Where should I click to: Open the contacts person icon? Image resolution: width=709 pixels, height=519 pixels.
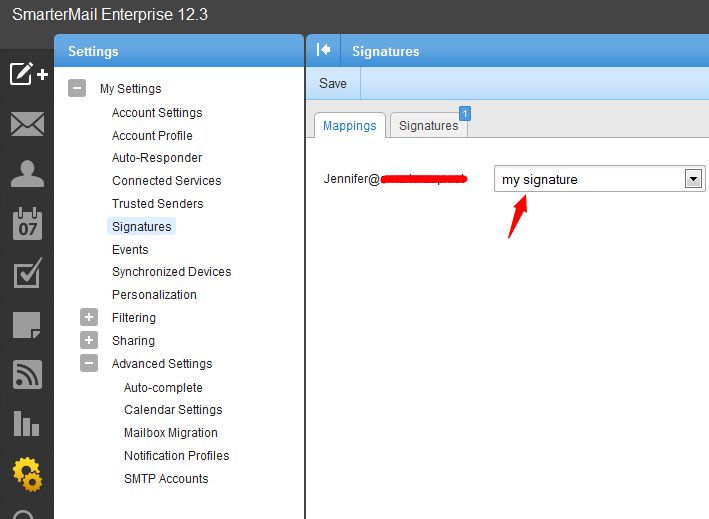[x=27, y=173]
